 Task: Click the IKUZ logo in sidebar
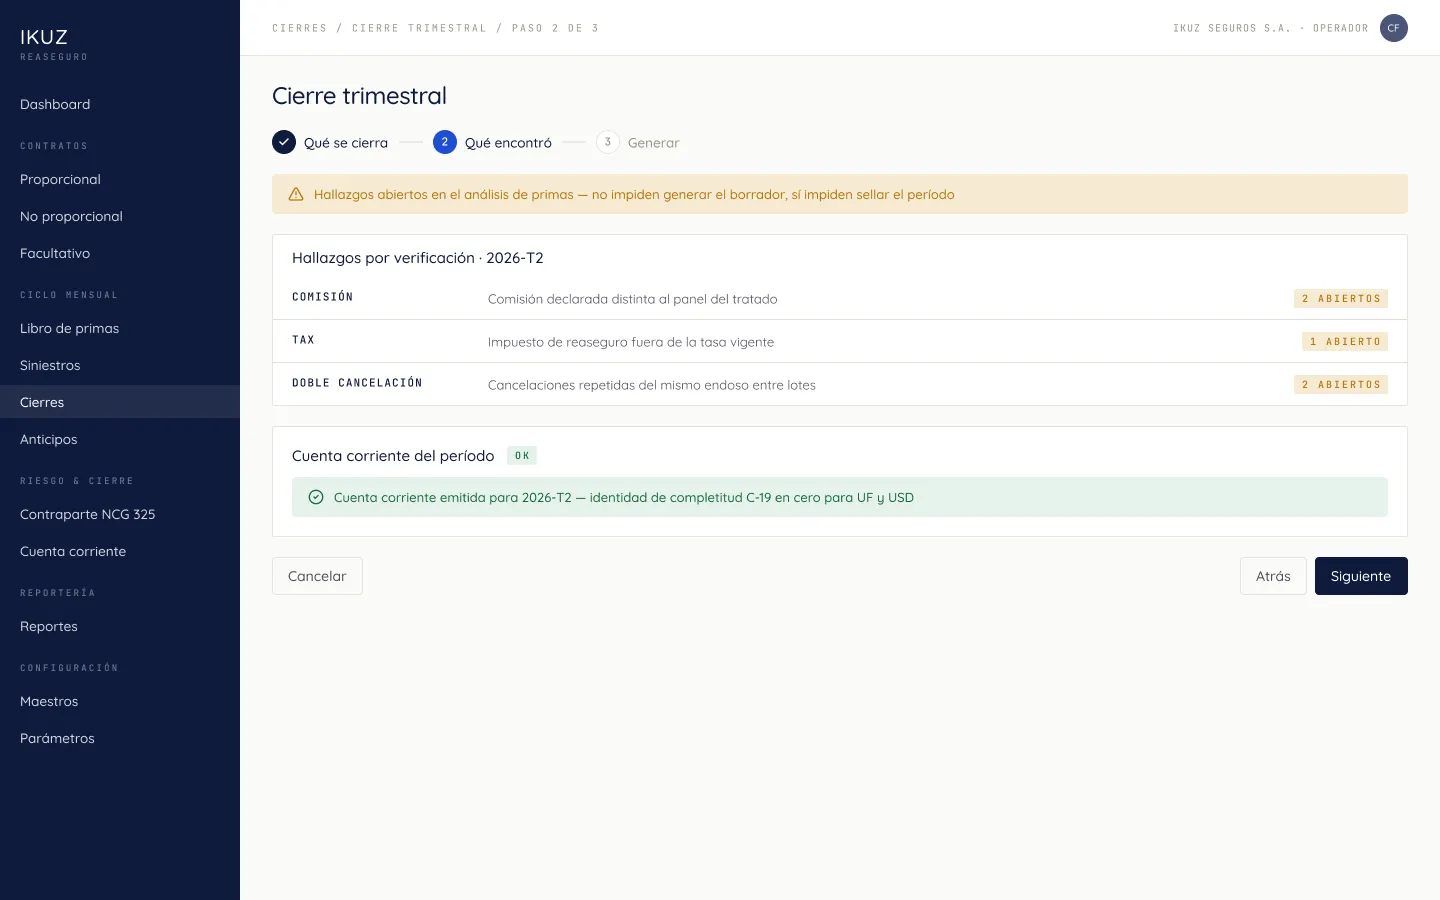click(x=44, y=37)
